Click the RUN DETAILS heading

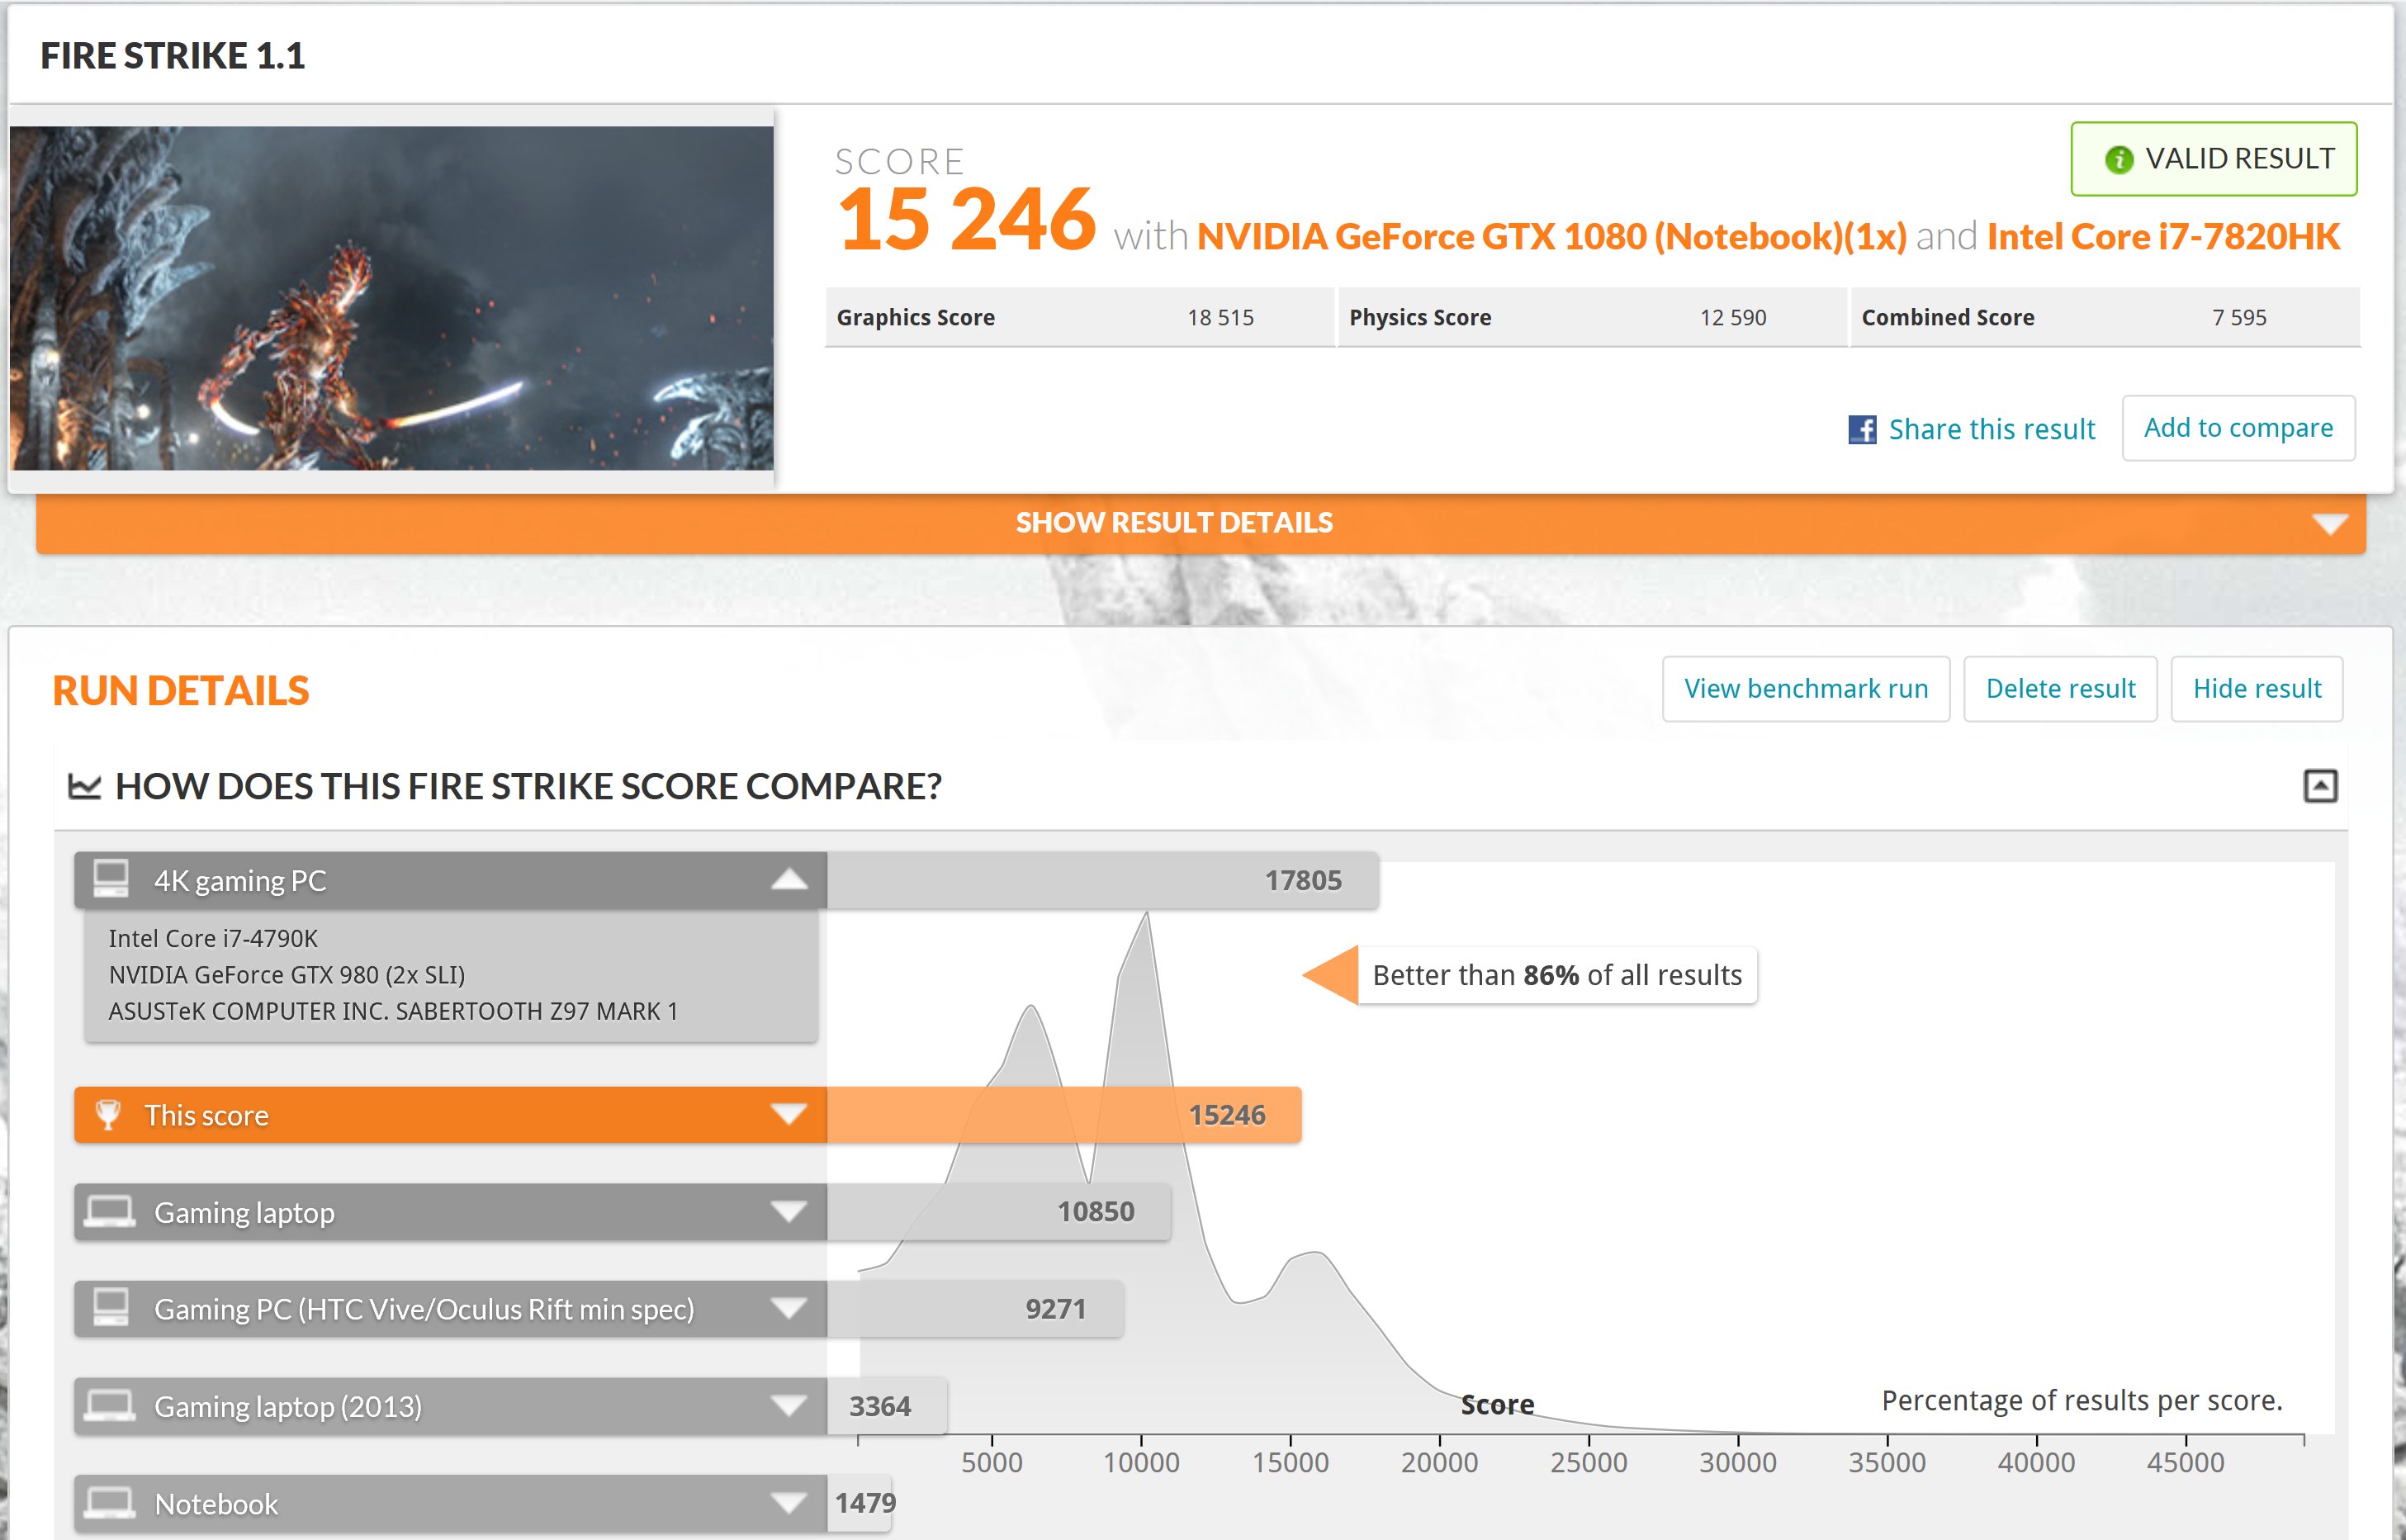pyautogui.click(x=180, y=691)
